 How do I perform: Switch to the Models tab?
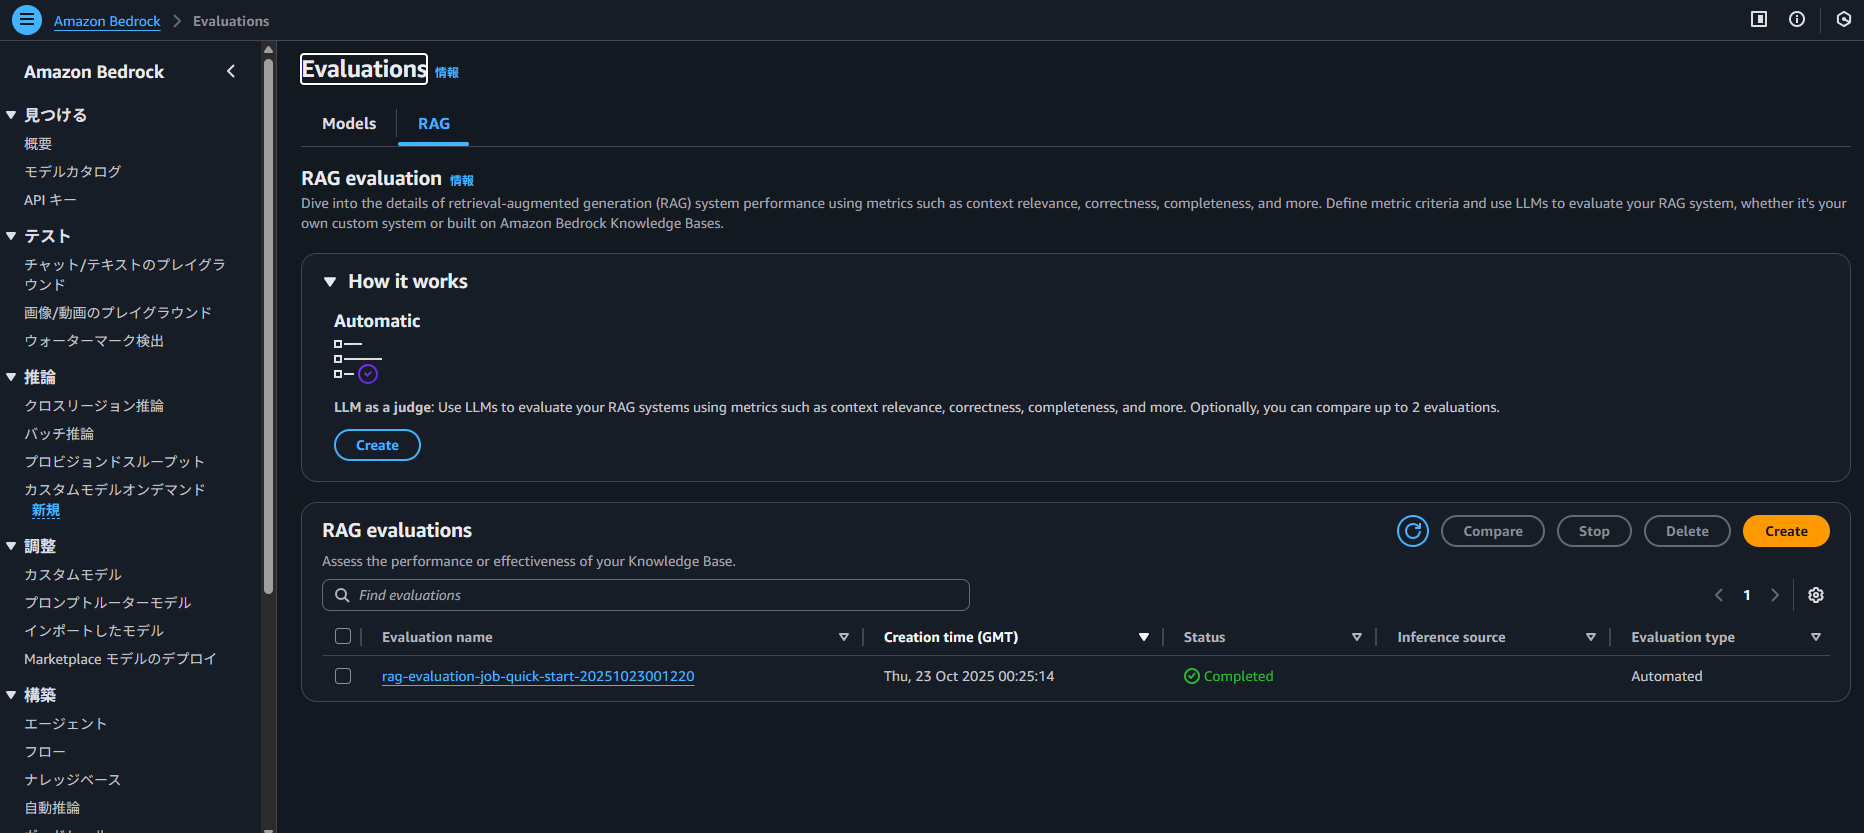tap(349, 124)
